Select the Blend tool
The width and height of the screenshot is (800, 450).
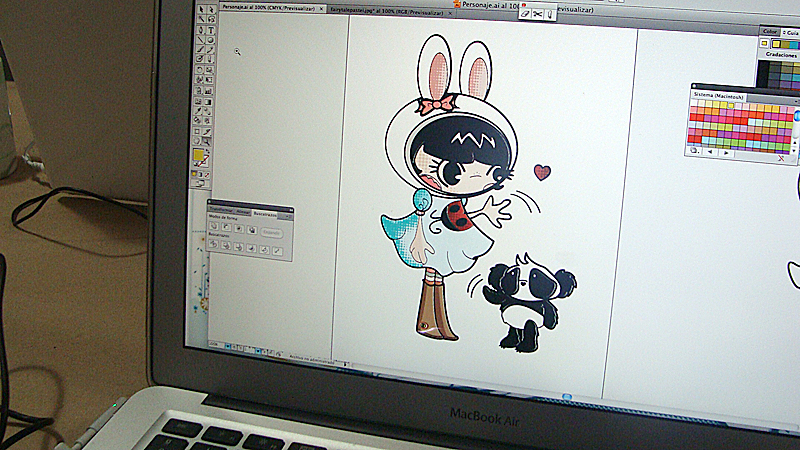207,111
